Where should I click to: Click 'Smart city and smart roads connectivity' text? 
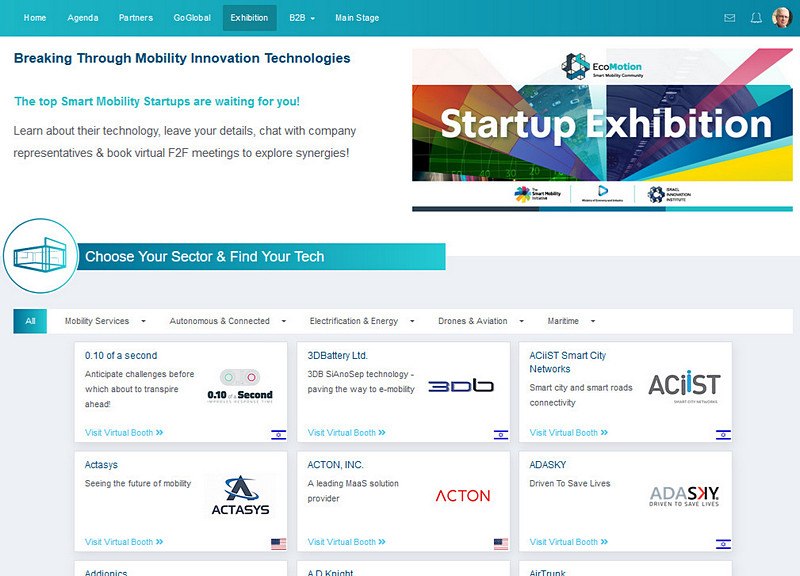click(581, 395)
